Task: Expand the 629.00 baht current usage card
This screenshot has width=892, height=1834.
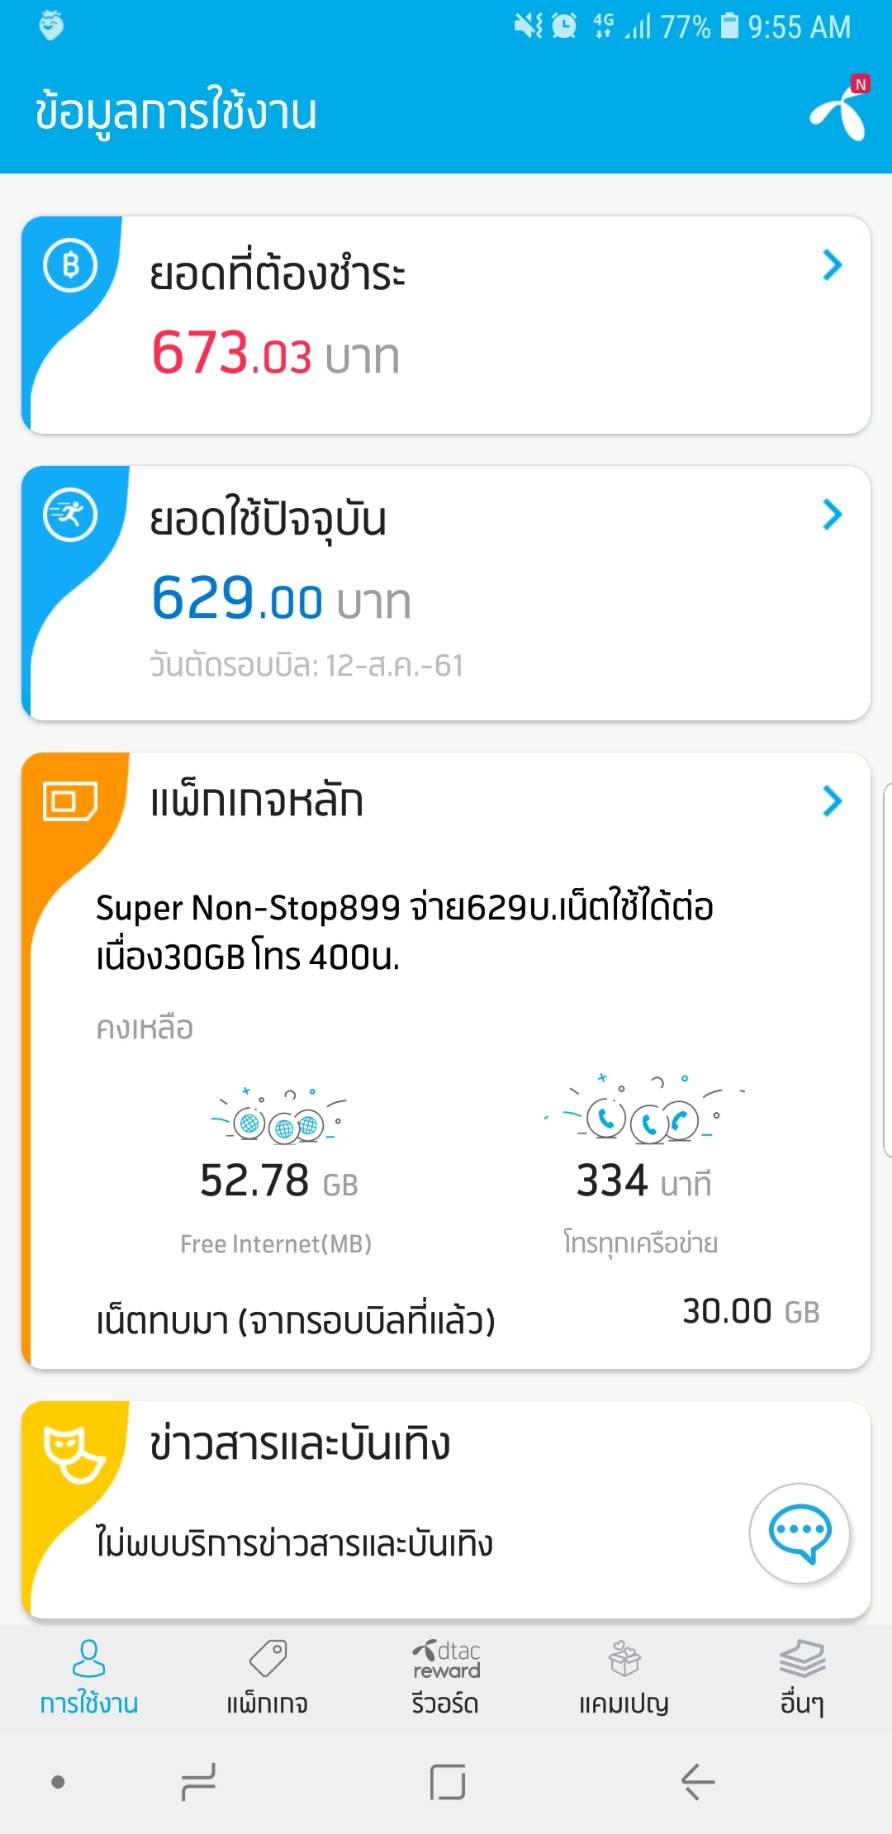Action: pyautogui.click(x=831, y=515)
